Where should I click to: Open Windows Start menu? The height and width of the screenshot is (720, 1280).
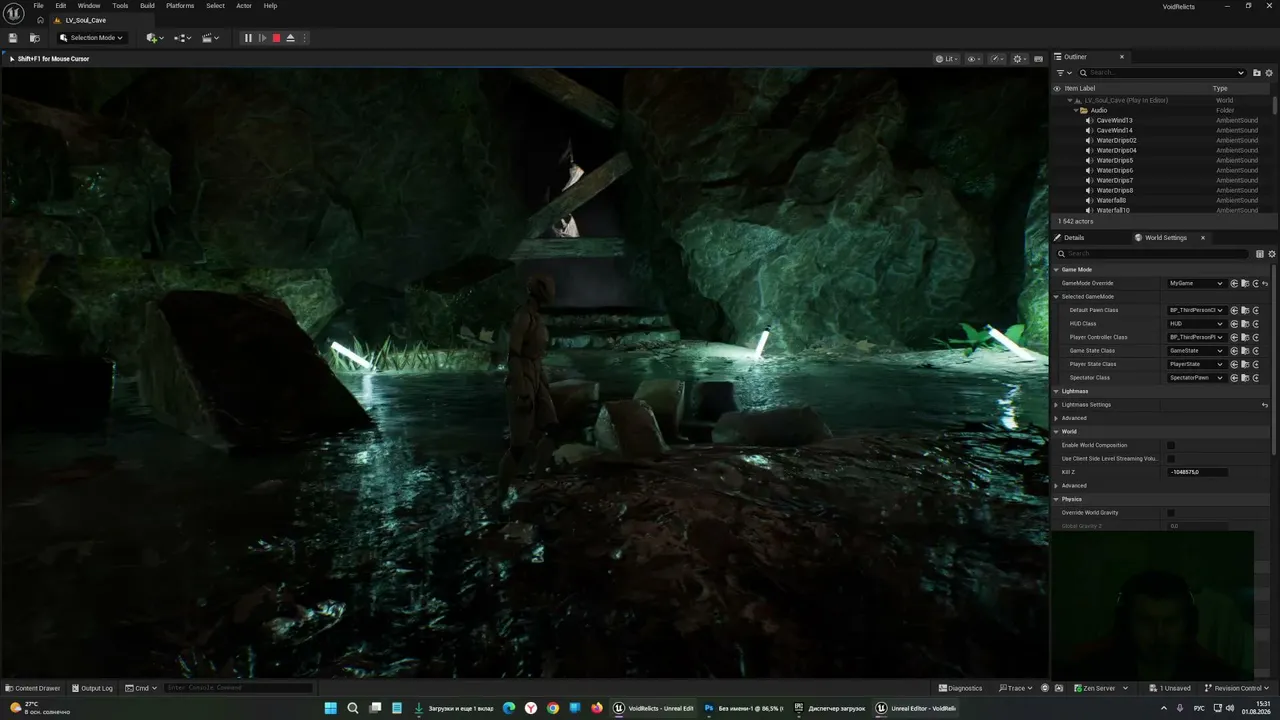(x=330, y=708)
